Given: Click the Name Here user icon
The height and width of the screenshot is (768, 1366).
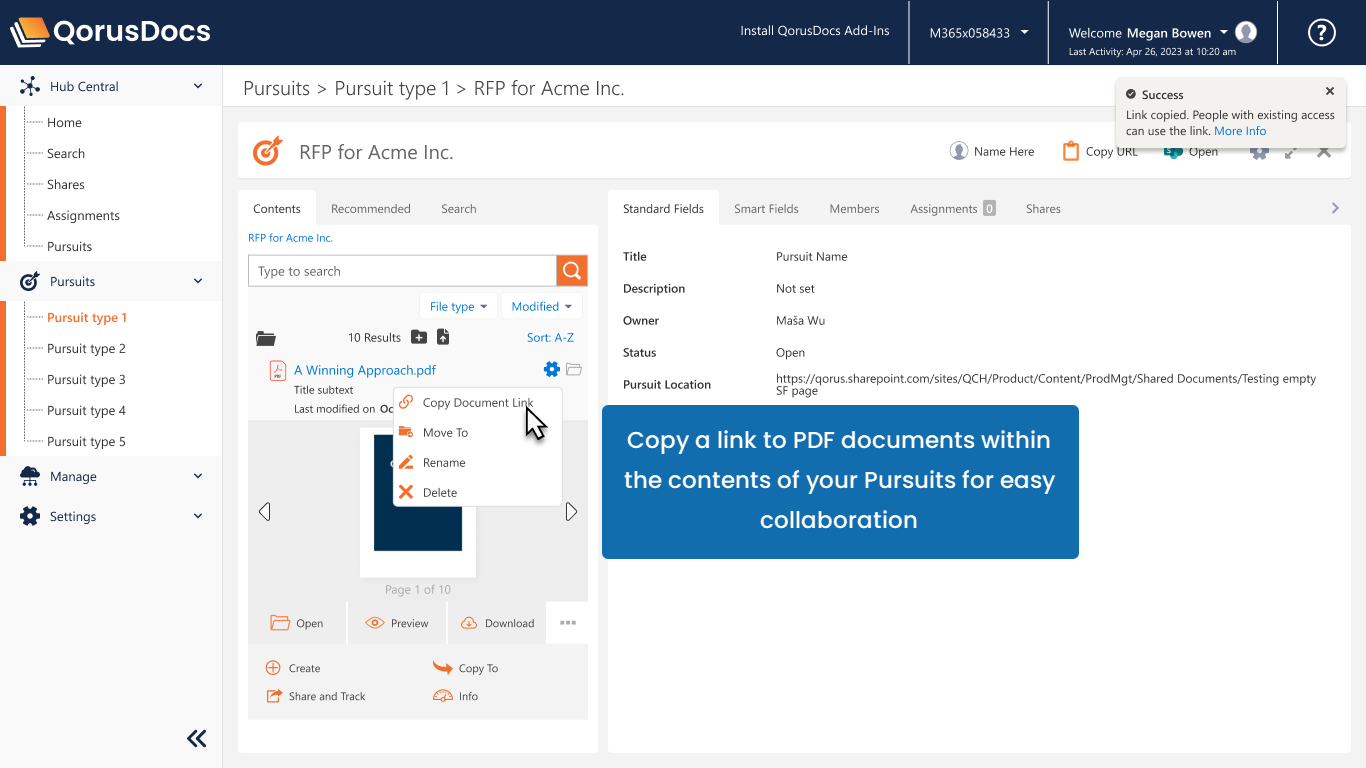Looking at the screenshot, I should (x=959, y=151).
